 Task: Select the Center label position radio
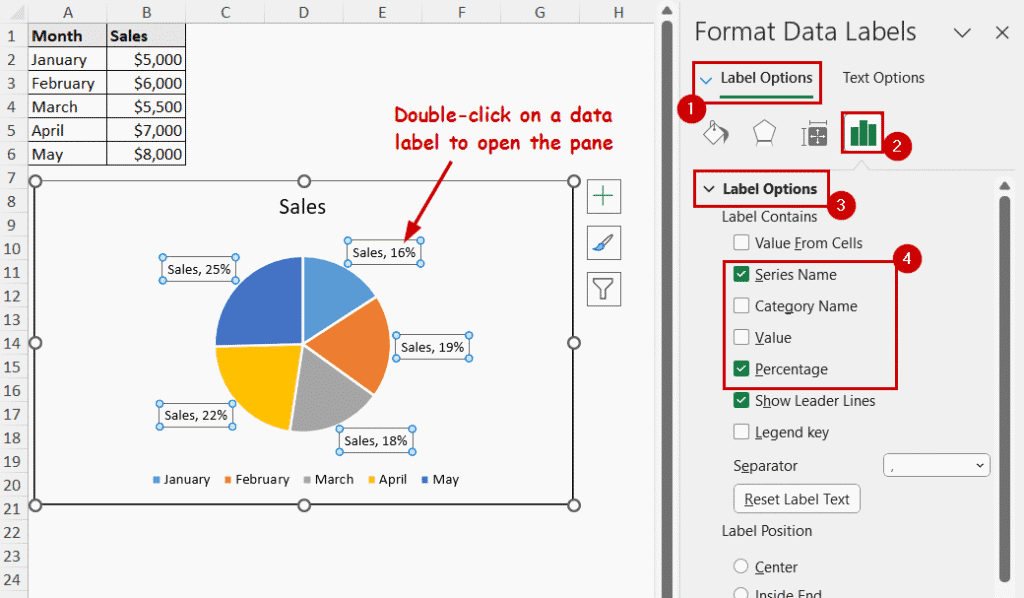pos(740,566)
